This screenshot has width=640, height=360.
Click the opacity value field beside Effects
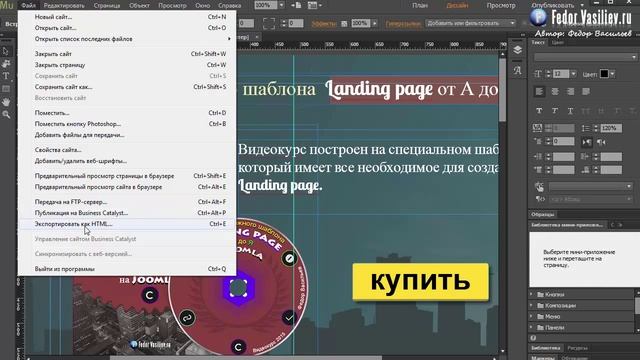pos(361,23)
